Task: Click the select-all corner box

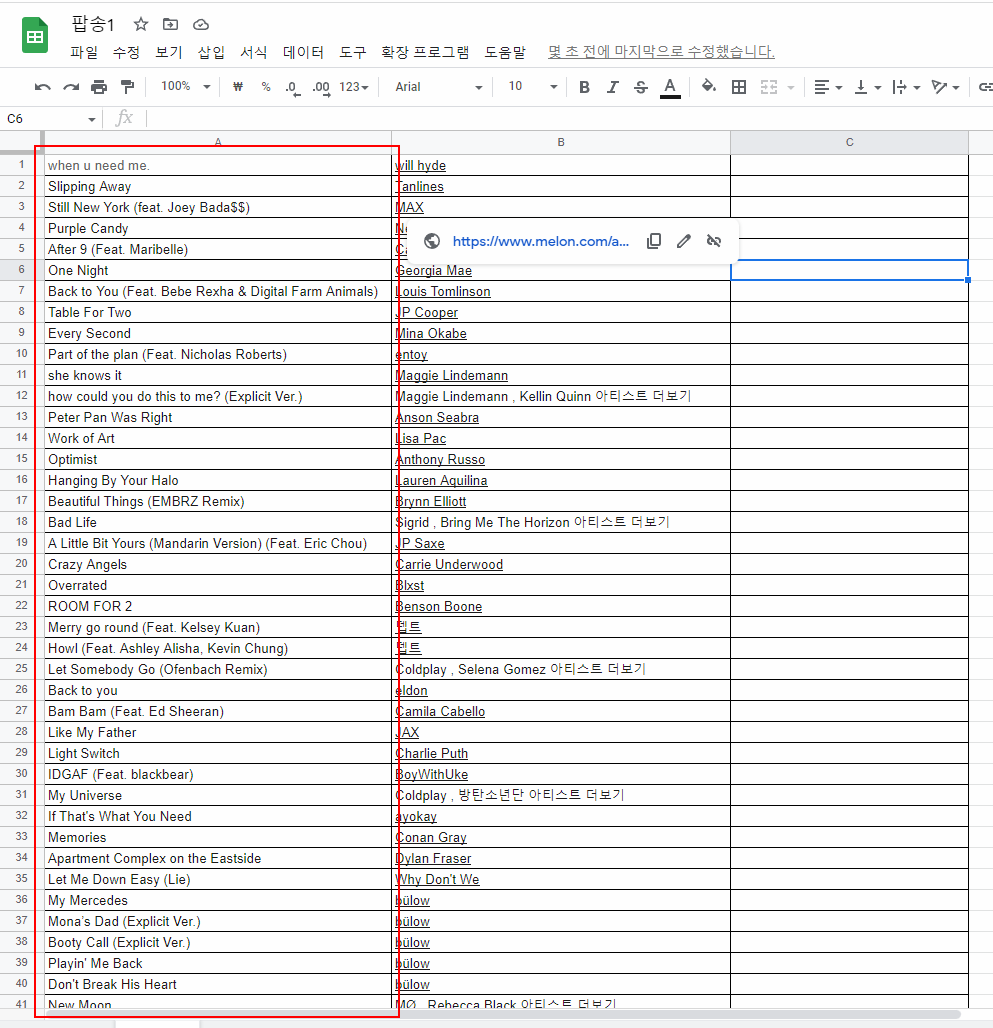Action: [22, 142]
